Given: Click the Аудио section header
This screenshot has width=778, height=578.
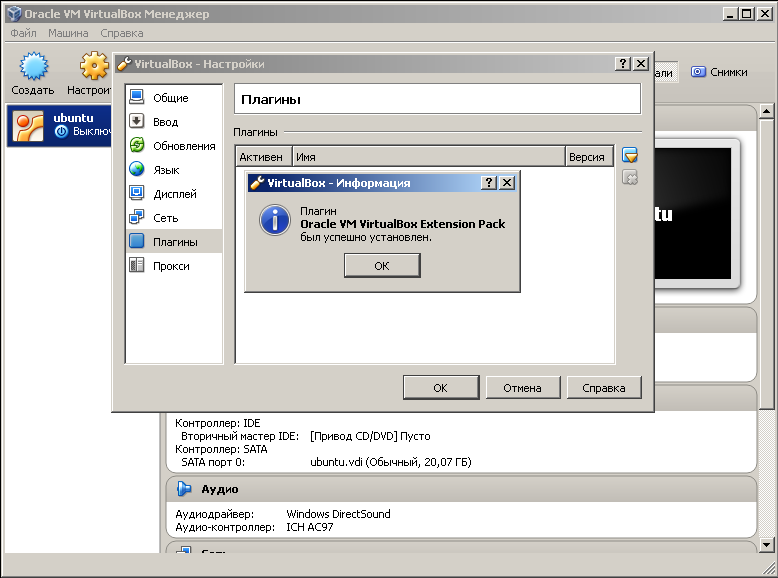Looking at the screenshot, I should [x=460, y=489].
